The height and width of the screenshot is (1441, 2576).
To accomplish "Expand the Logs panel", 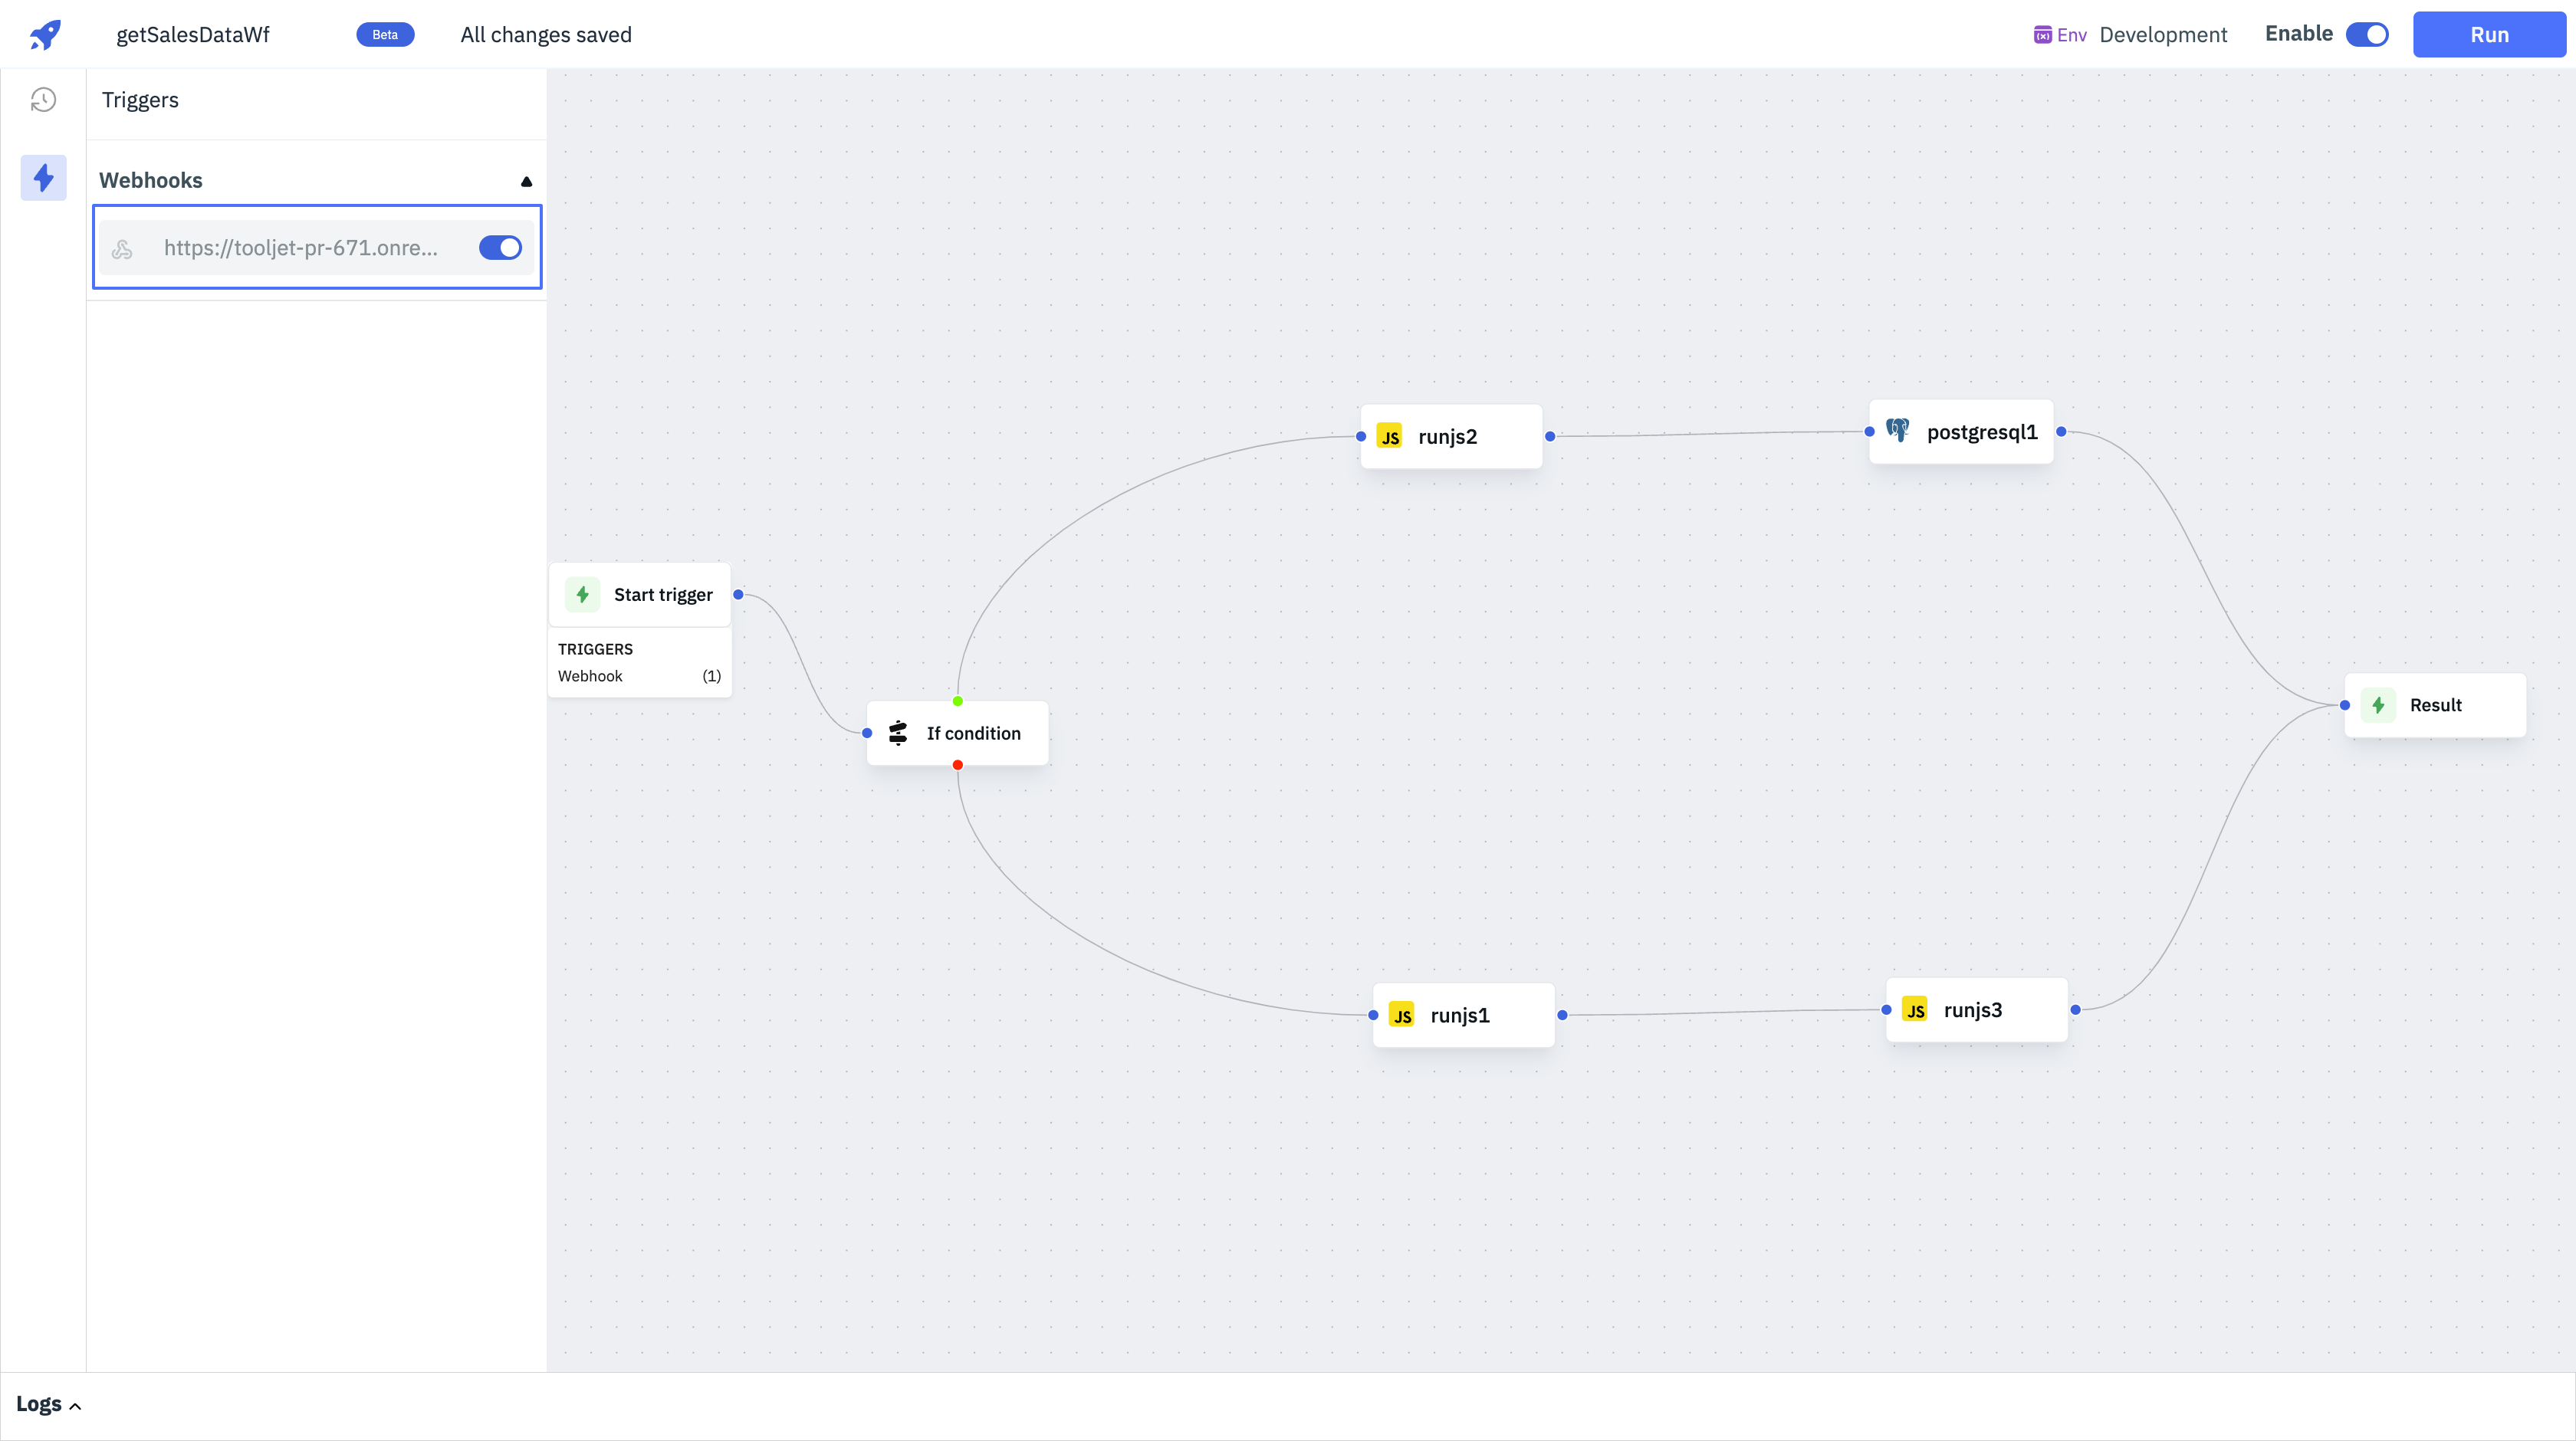I will [48, 1404].
